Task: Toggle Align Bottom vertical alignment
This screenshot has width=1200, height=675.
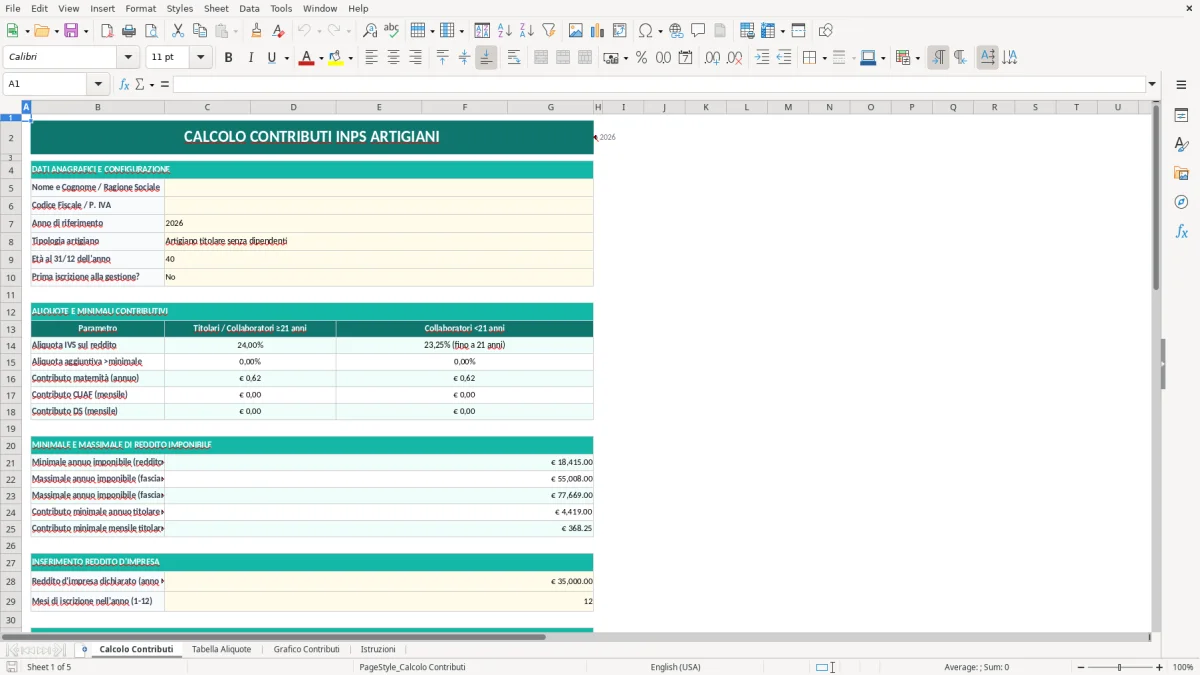Action: point(486,58)
